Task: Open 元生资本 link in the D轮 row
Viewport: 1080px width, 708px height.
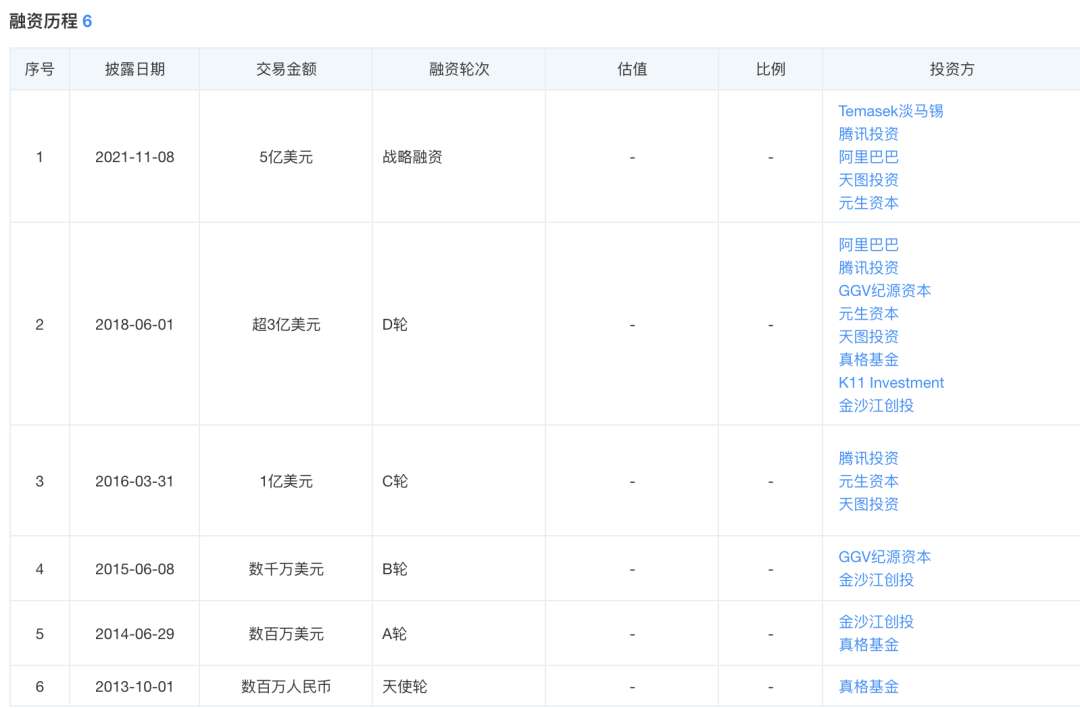Action: click(868, 314)
